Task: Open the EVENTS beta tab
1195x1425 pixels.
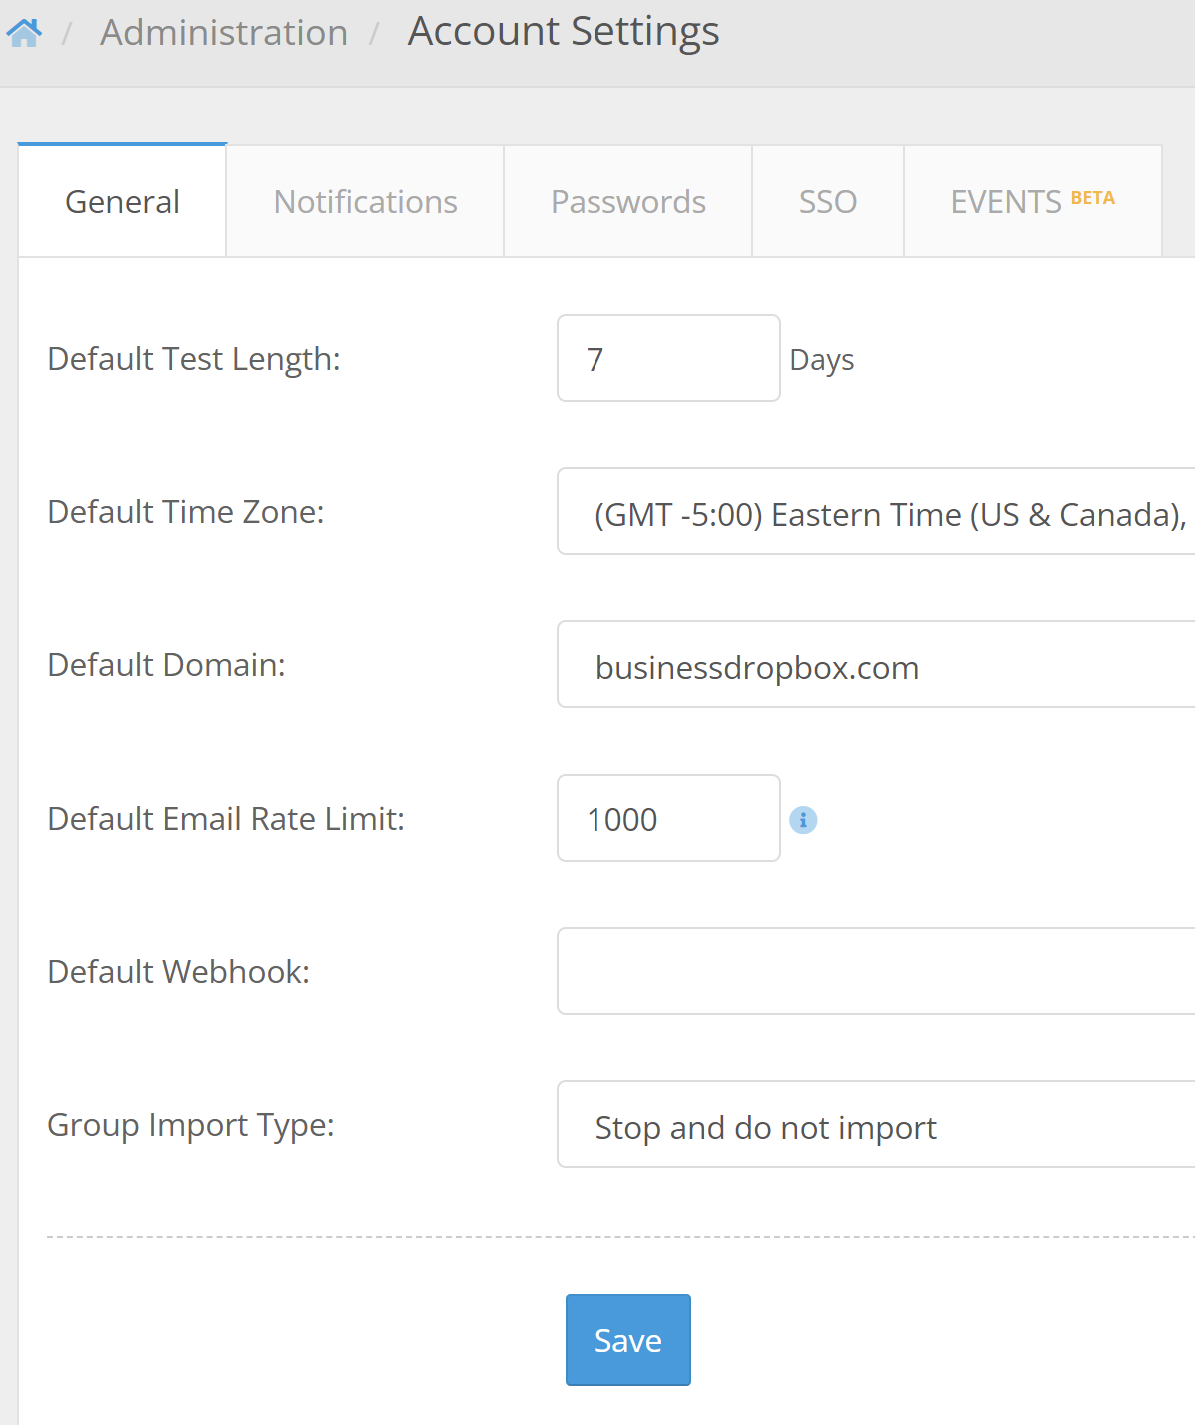Action: pos(1032,202)
